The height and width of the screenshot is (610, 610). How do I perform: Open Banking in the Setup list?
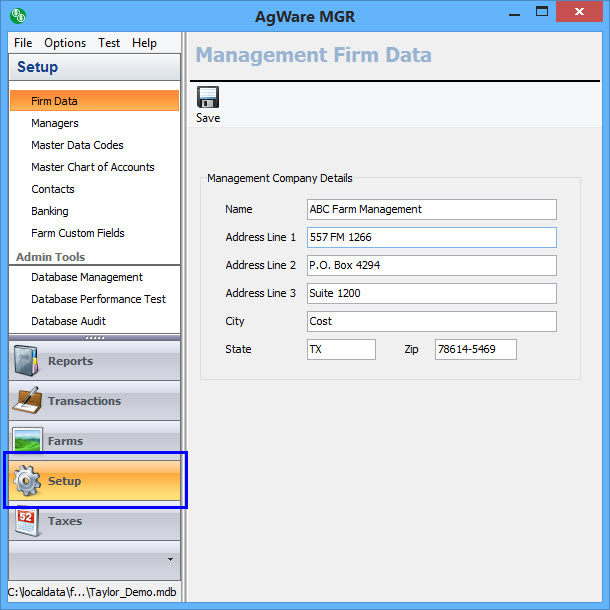[50, 211]
